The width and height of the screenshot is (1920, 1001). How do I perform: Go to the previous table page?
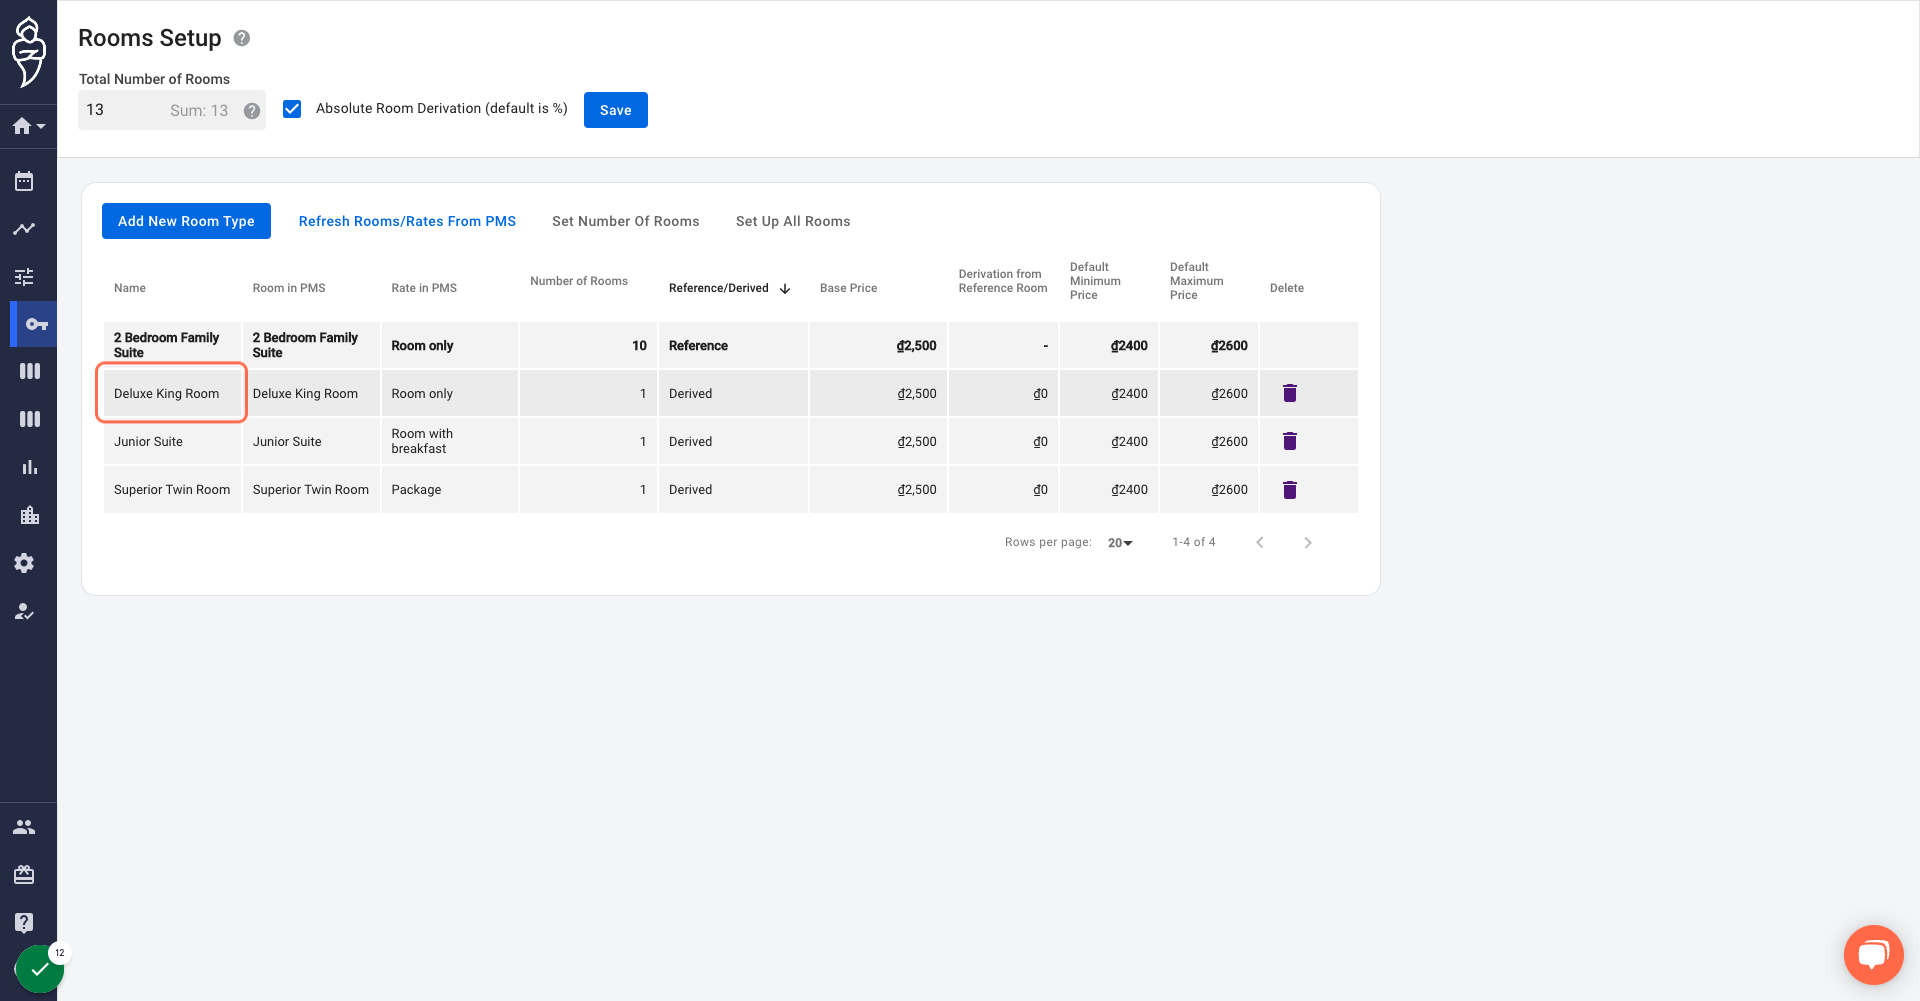point(1260,543)
